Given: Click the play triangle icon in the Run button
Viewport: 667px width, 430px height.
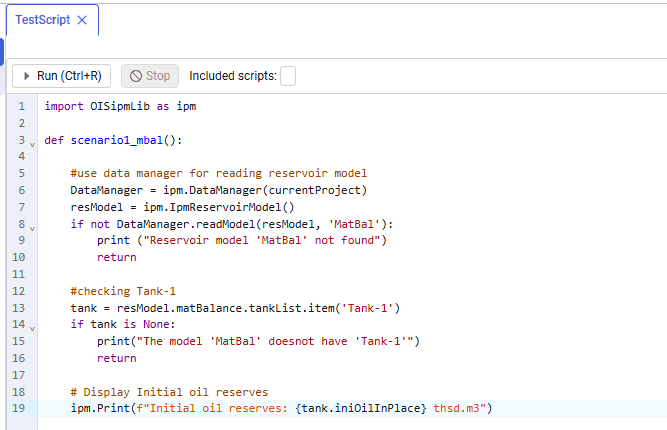Looking at the screenshot, I should coord(27,76).
